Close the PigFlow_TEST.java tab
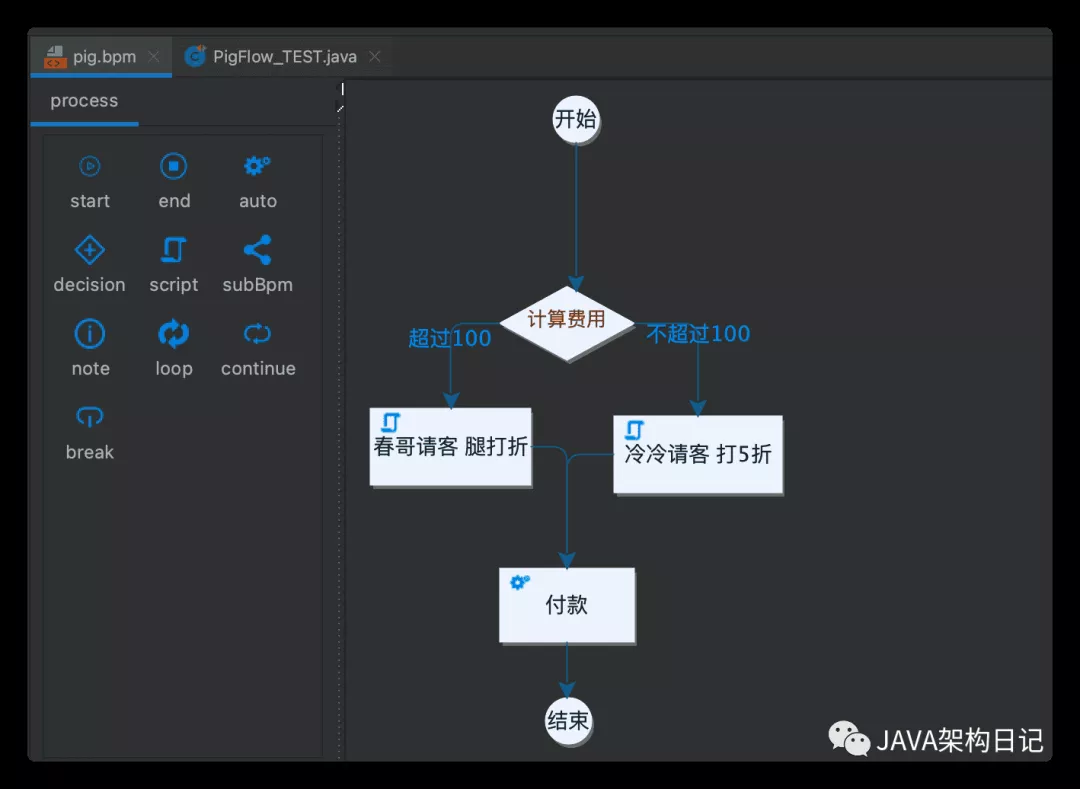The height and width of the screenshot is (789, 1080). pos(375,56)
